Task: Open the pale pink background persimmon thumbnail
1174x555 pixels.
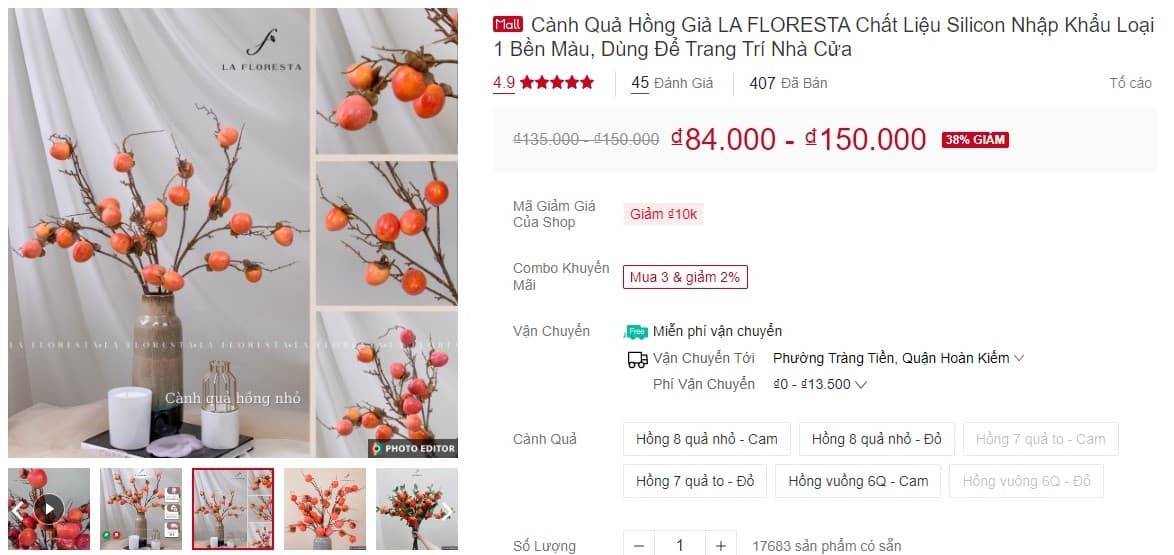Action: (325, 509)
